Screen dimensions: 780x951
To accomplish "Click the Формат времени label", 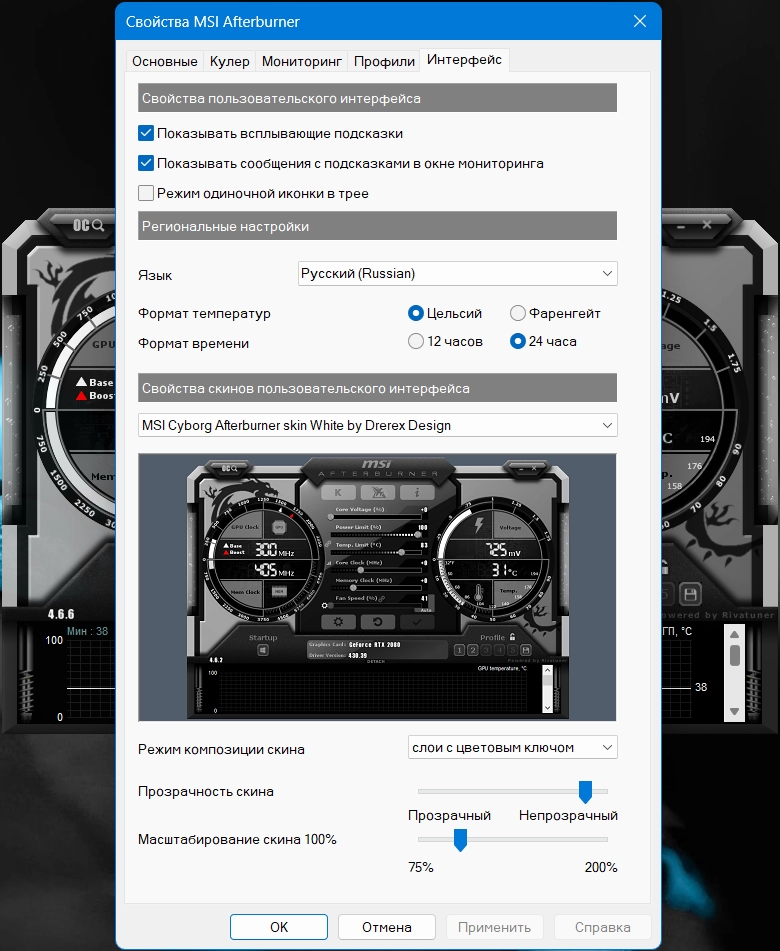I will pos(193,343).
